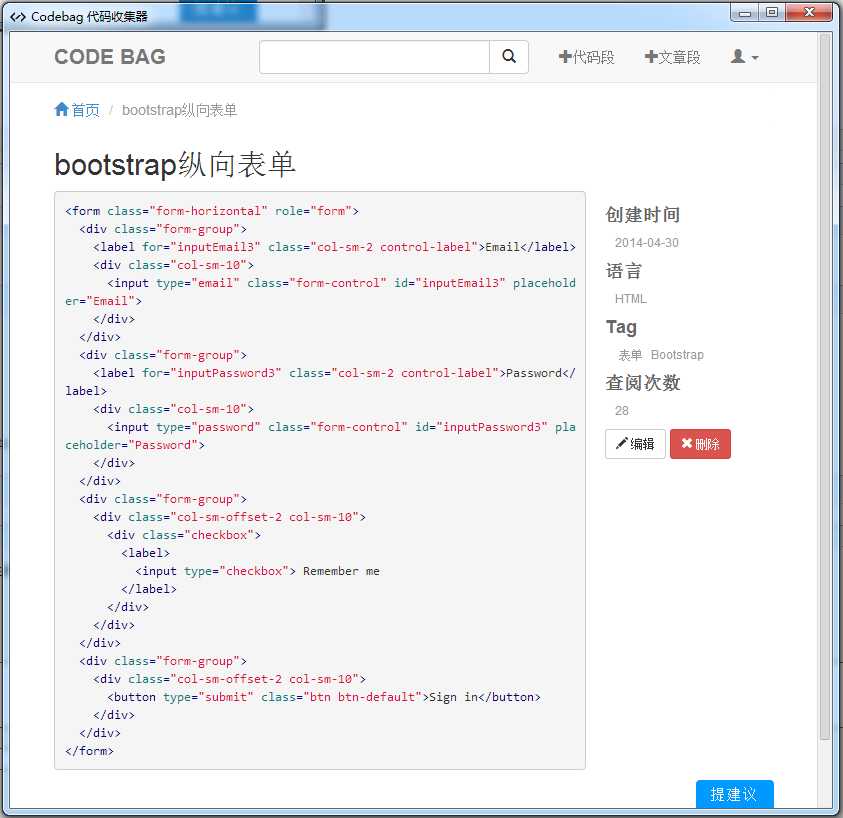Close the Codebag window
The image size is (843, 818).
click(x=809, y=12)
